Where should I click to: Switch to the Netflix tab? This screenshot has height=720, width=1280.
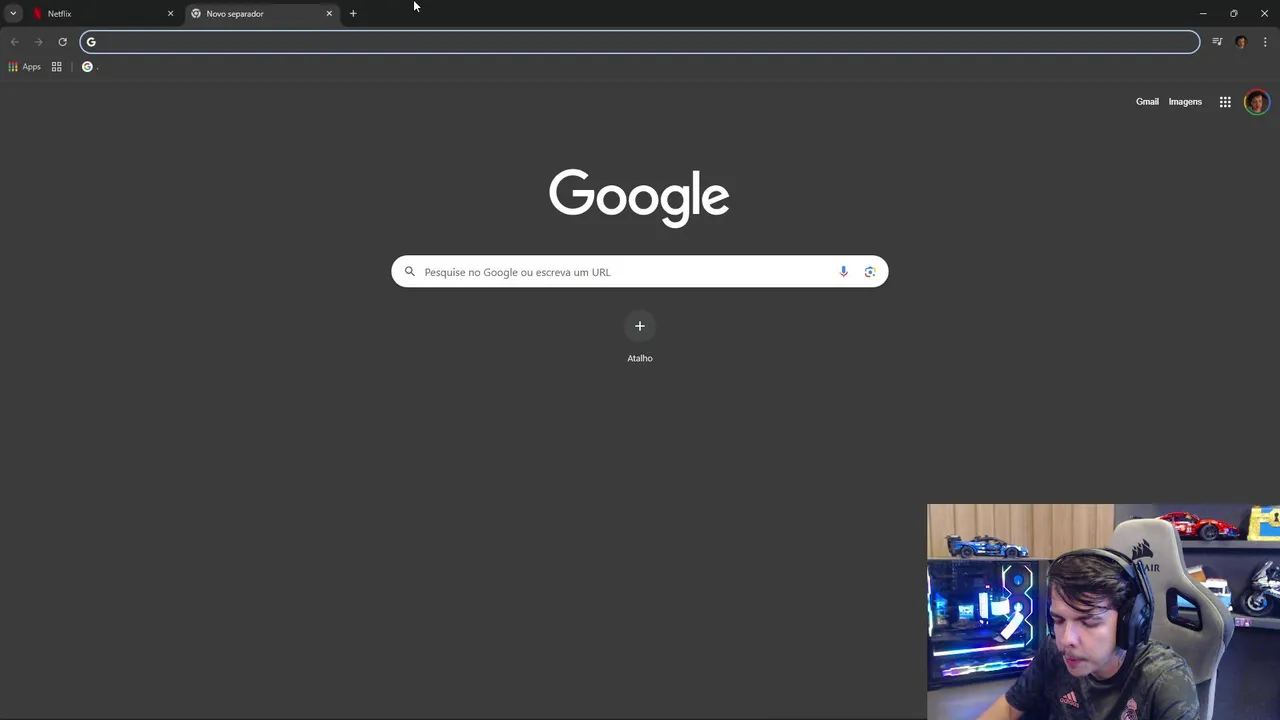tap(103, 13)
